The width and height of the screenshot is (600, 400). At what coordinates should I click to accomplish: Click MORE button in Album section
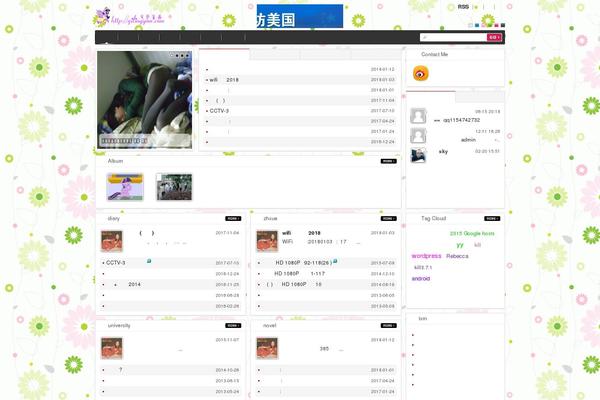tap(388, 161)
